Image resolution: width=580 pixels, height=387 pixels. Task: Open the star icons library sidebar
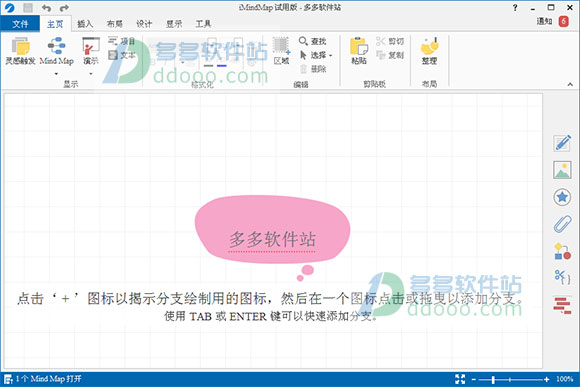click(562, 197)
